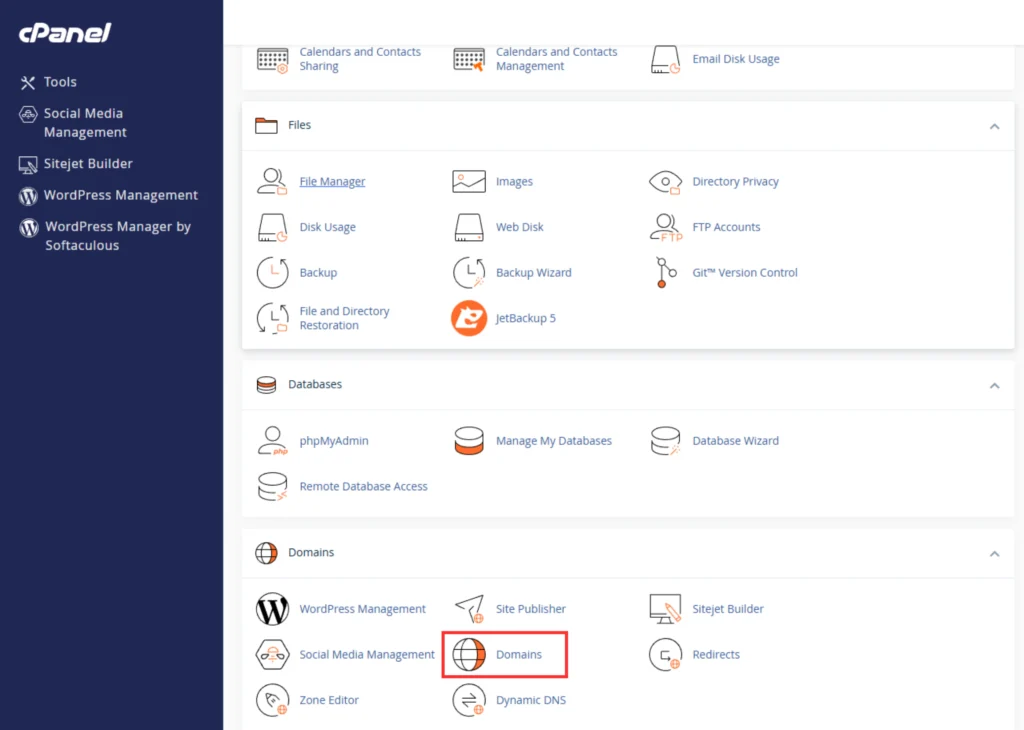Click the File Manager icon
The image size is (1024, 730).
[x=272, y=182]
